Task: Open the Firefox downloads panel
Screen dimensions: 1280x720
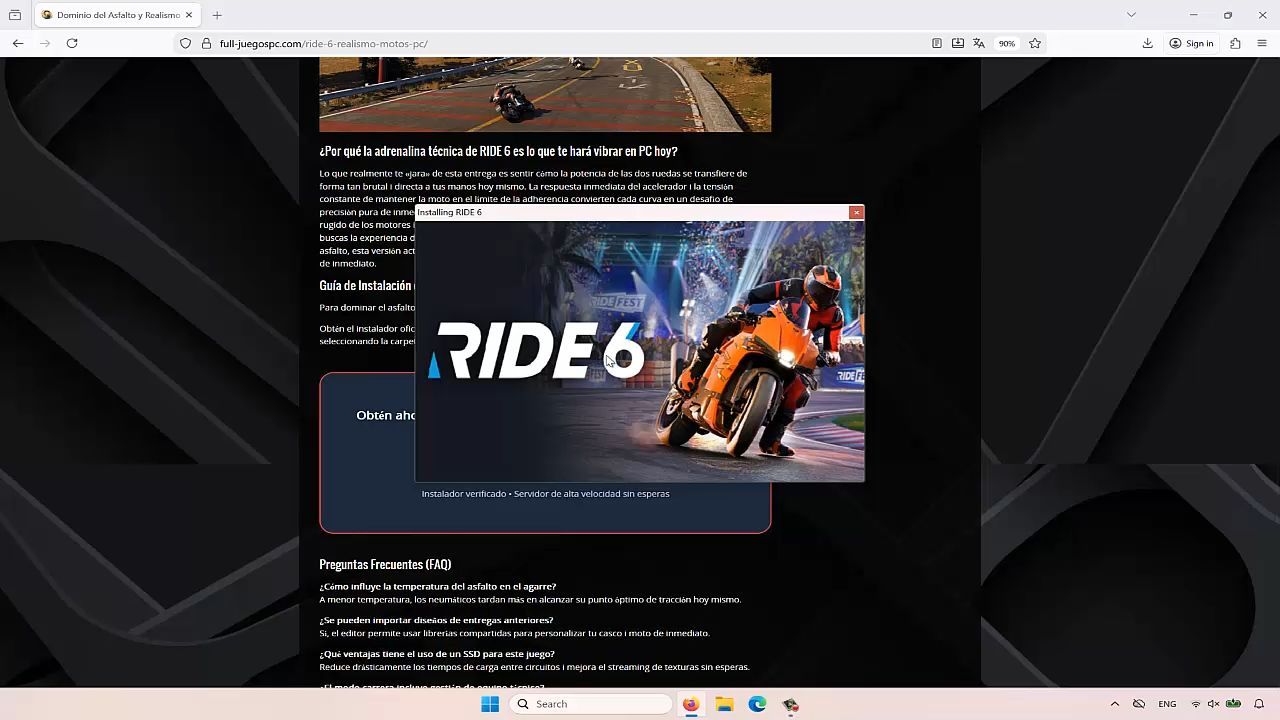Action: pyautogui.click(x=1148, y=43)
